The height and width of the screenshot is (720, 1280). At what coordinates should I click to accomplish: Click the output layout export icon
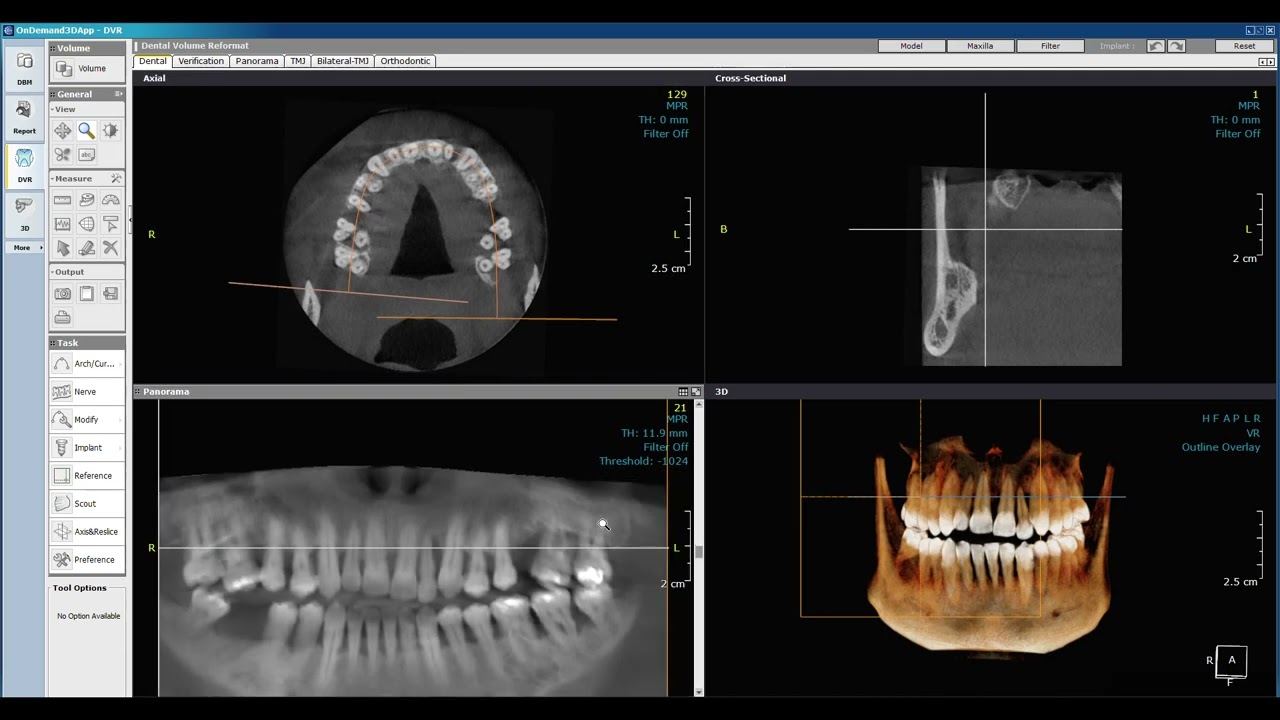111,293
